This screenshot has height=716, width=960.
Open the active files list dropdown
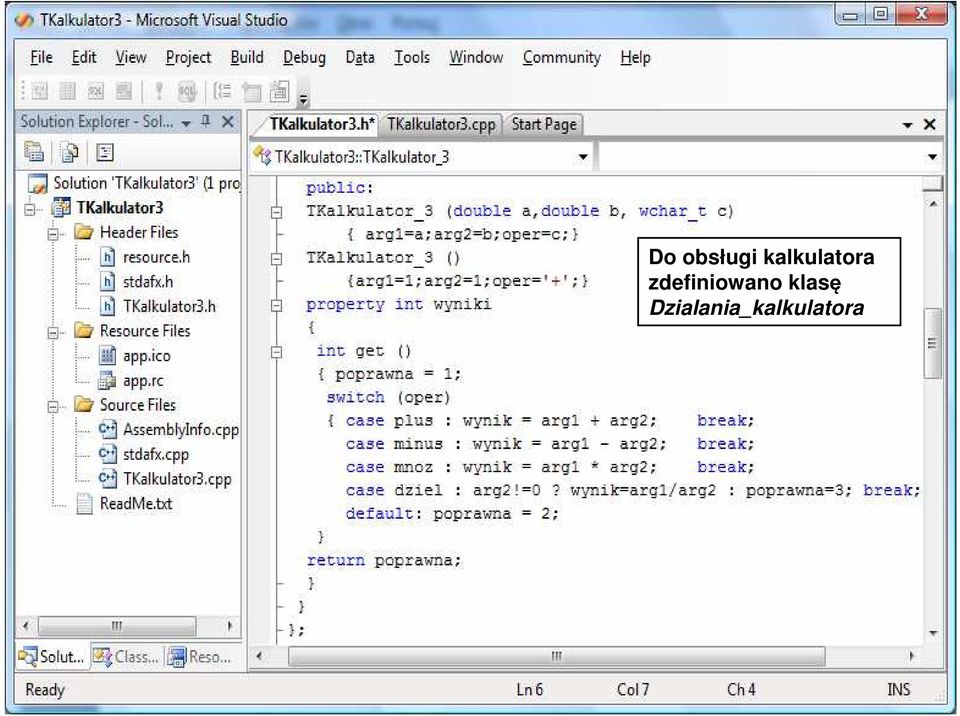[907, 125]
